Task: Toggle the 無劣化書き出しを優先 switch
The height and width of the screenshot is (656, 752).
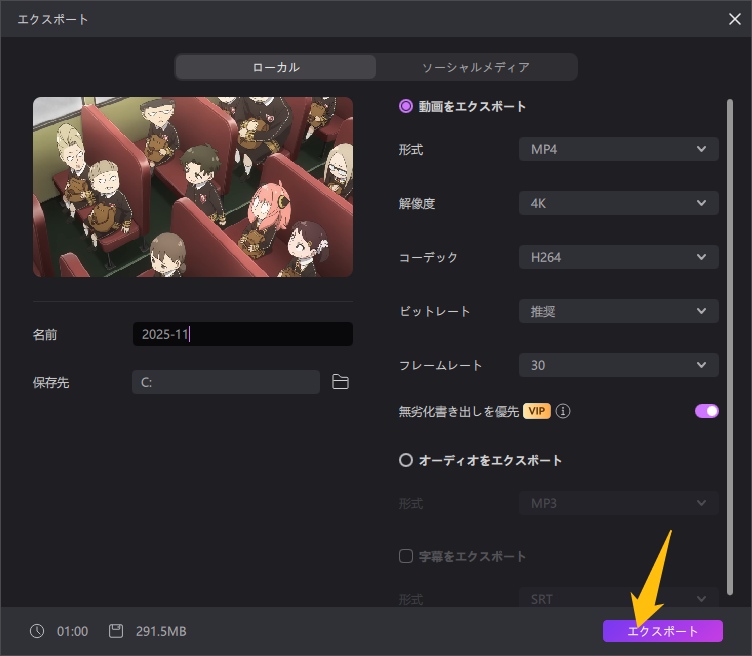Action: [x=706, y=411]
